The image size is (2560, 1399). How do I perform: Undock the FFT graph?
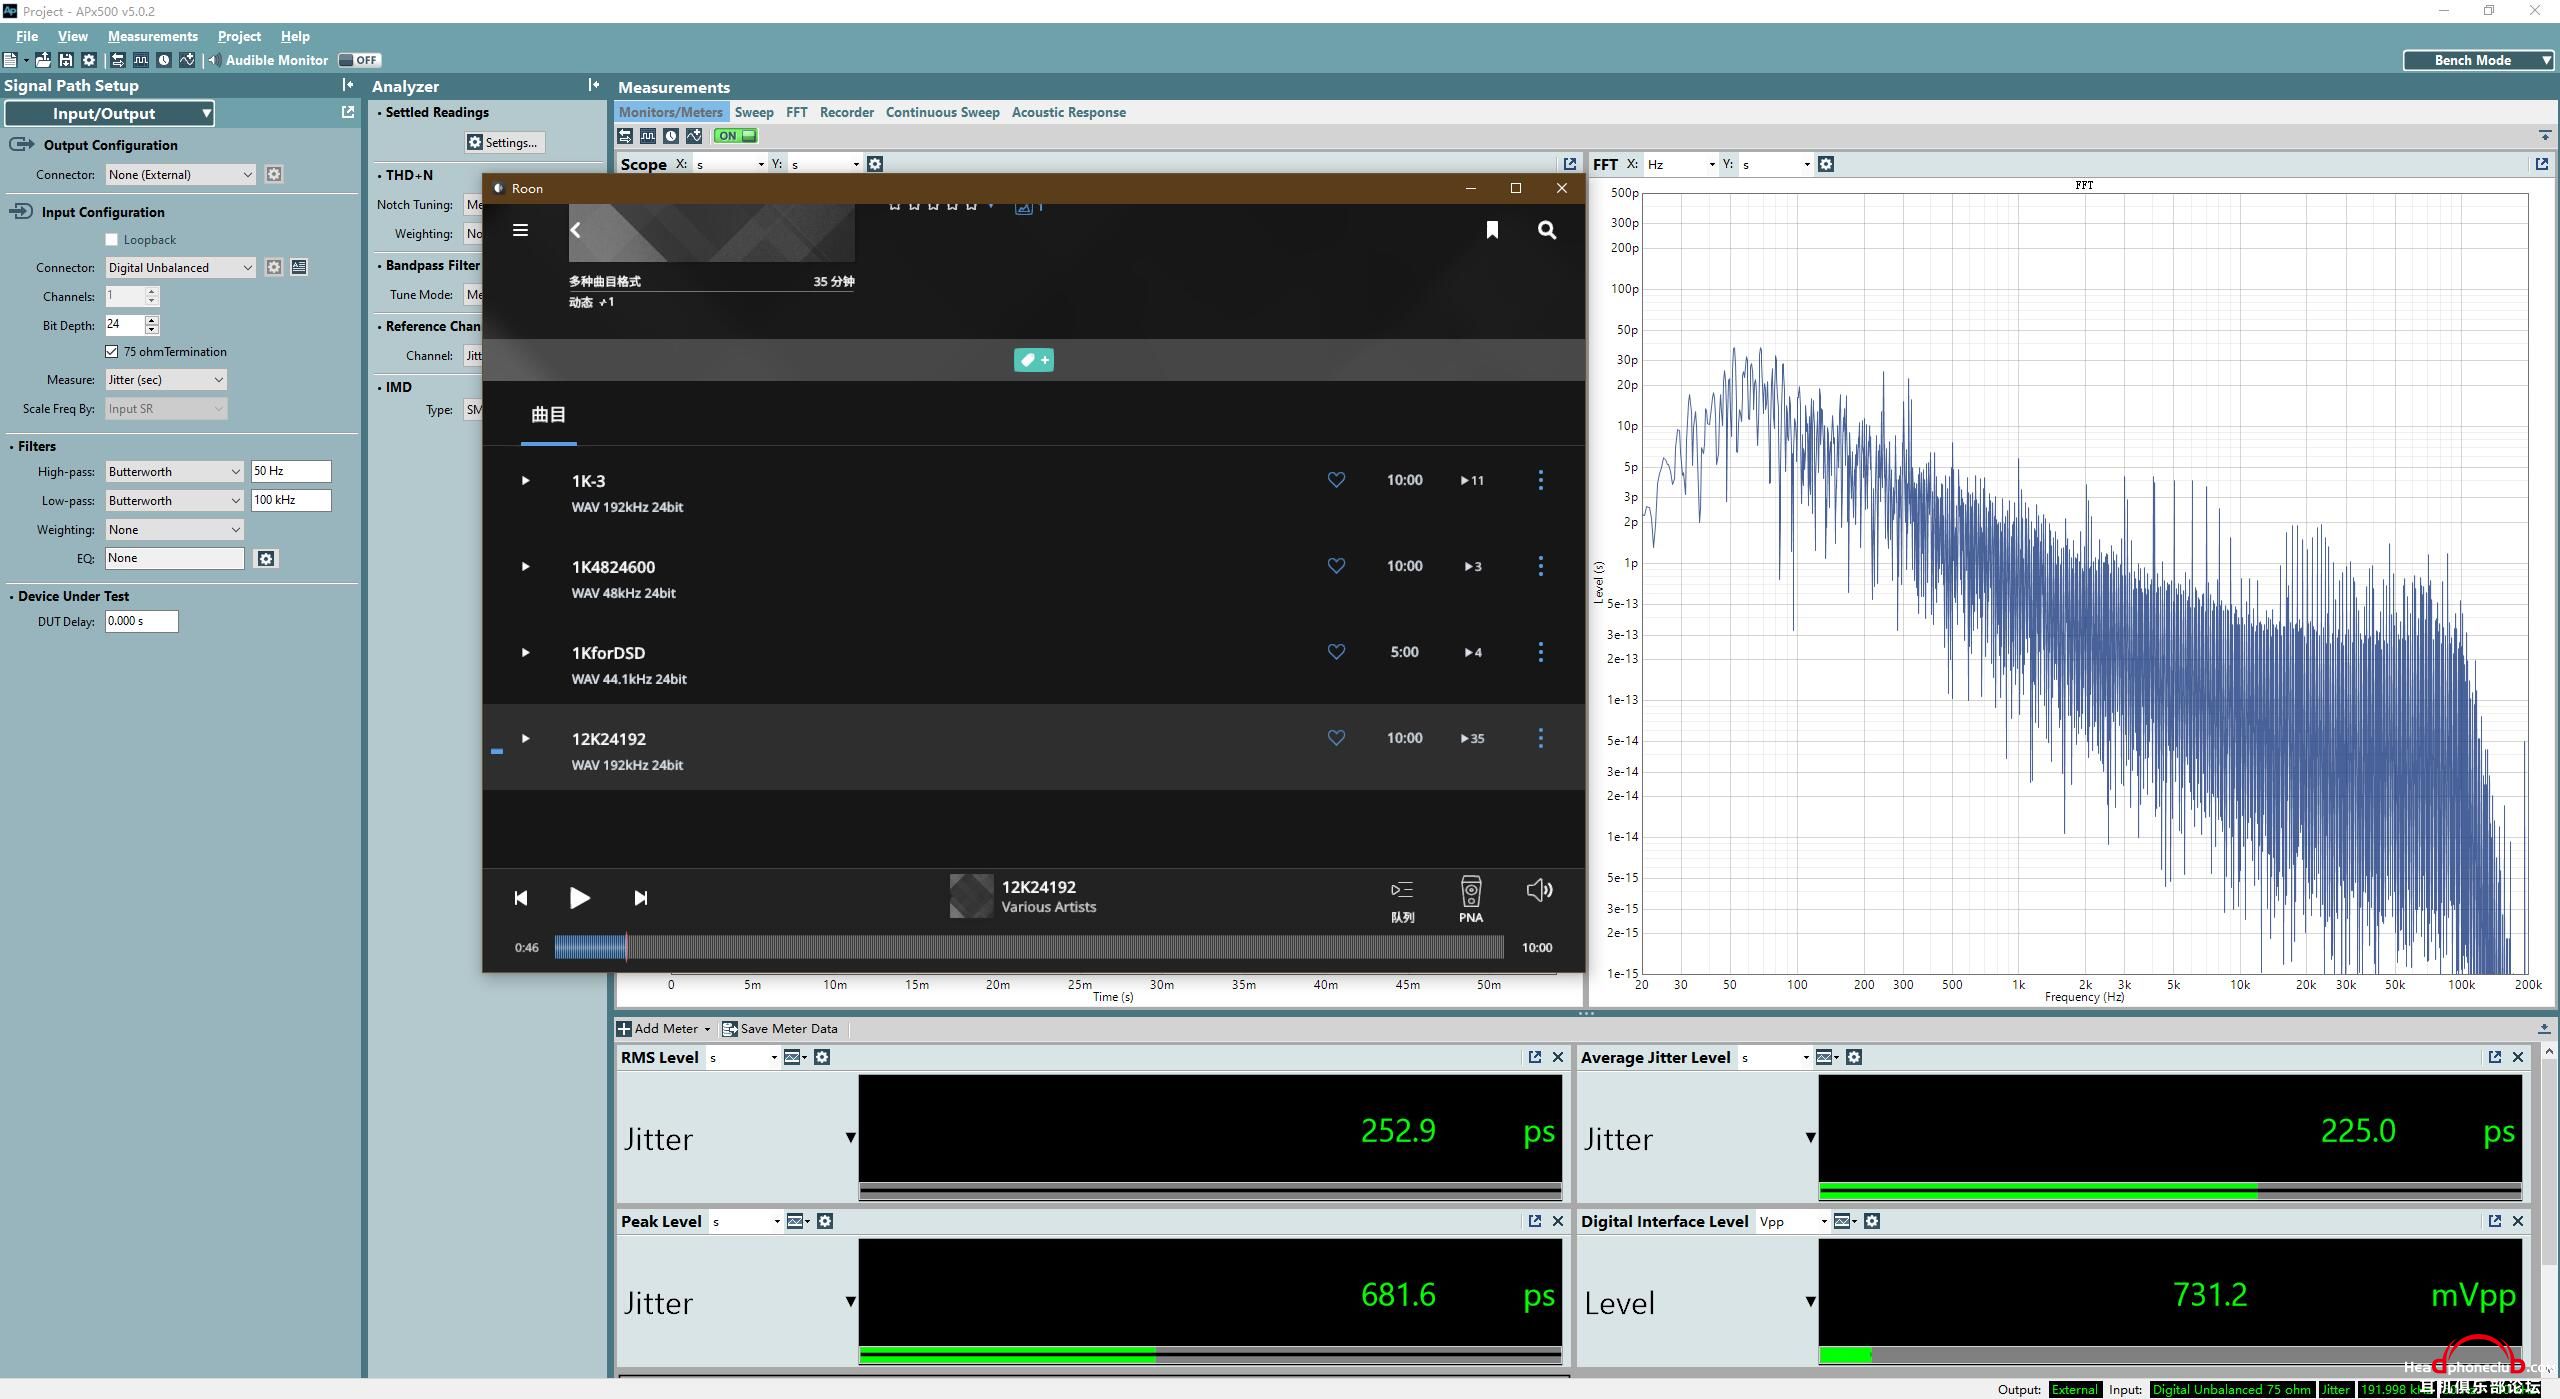[2541, 164]
